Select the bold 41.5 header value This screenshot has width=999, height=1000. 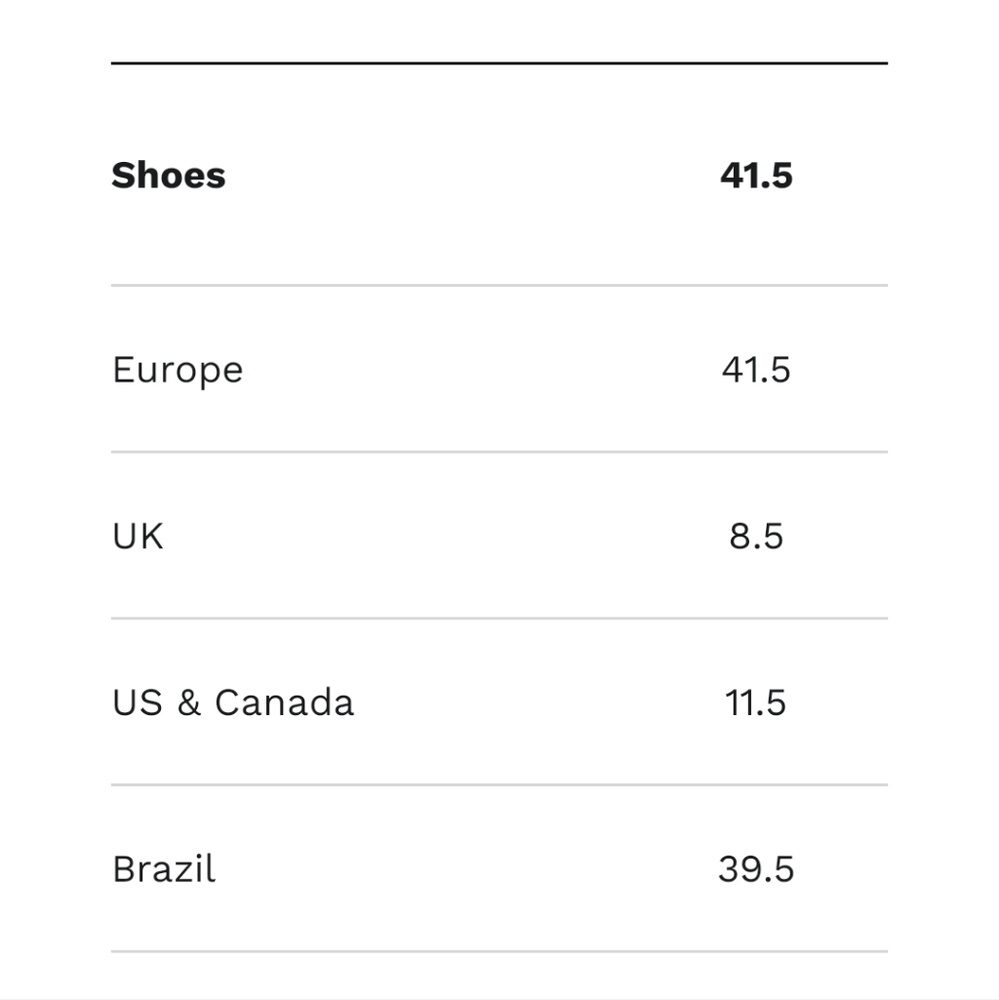click(x=756, y=176)
